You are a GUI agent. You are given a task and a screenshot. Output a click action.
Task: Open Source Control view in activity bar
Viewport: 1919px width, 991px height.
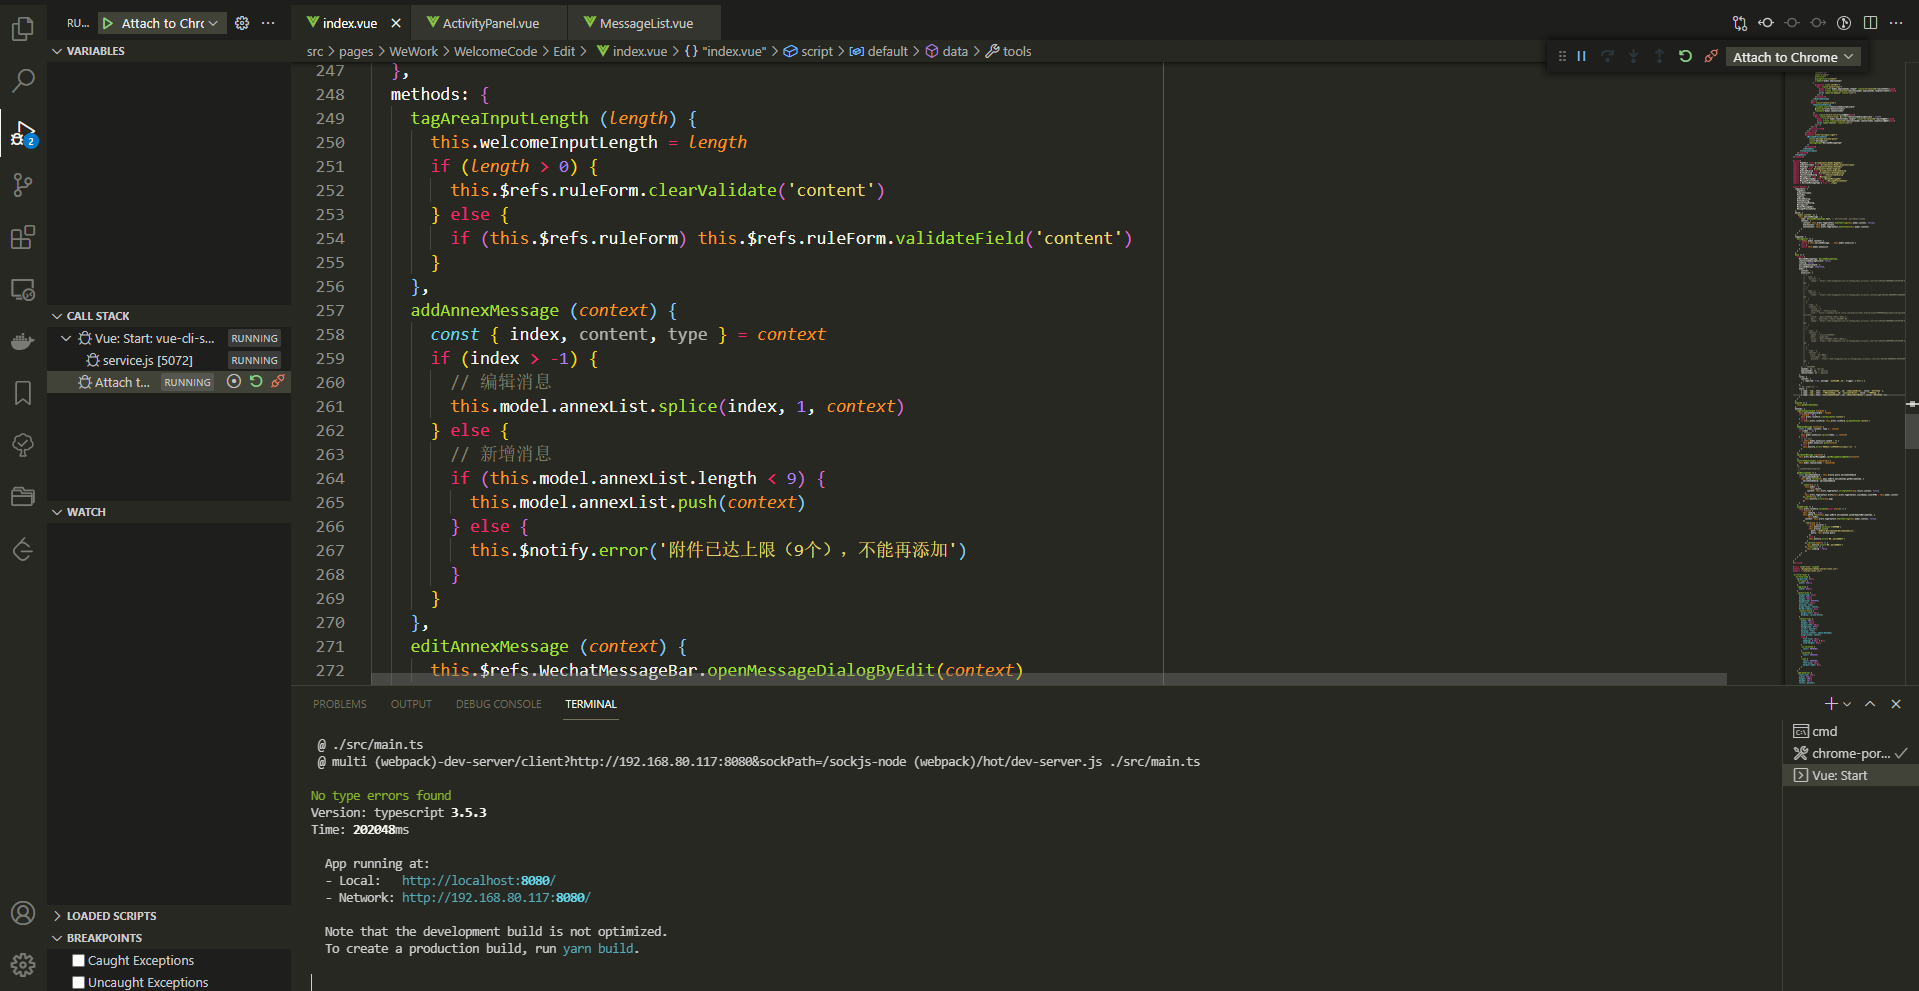click(23, 185)
